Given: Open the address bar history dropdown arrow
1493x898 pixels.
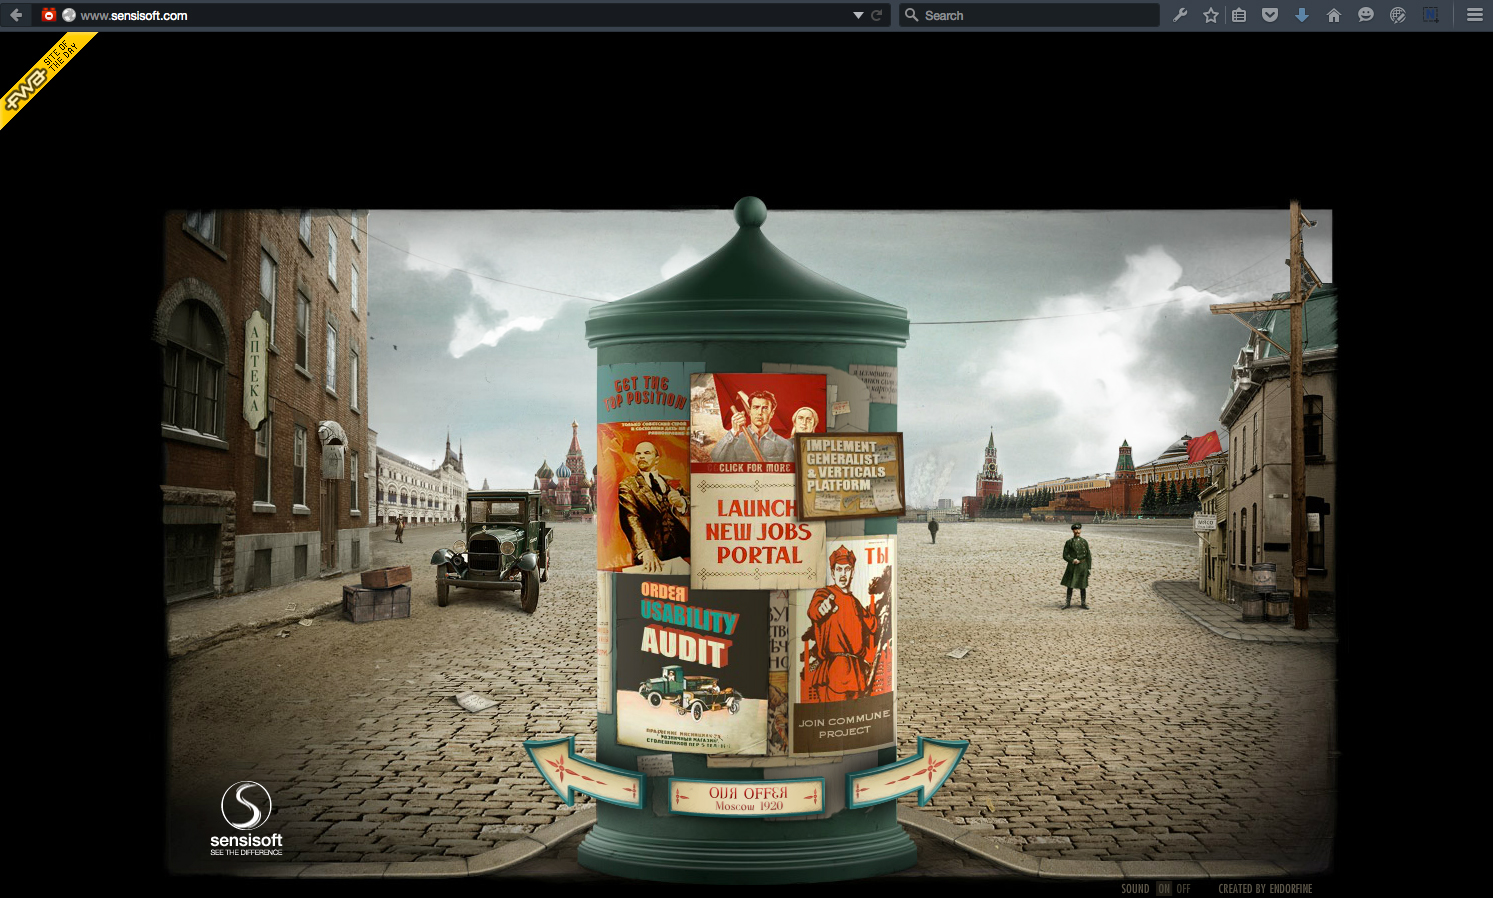Looking at the screenshot, I should coord(858,15).
